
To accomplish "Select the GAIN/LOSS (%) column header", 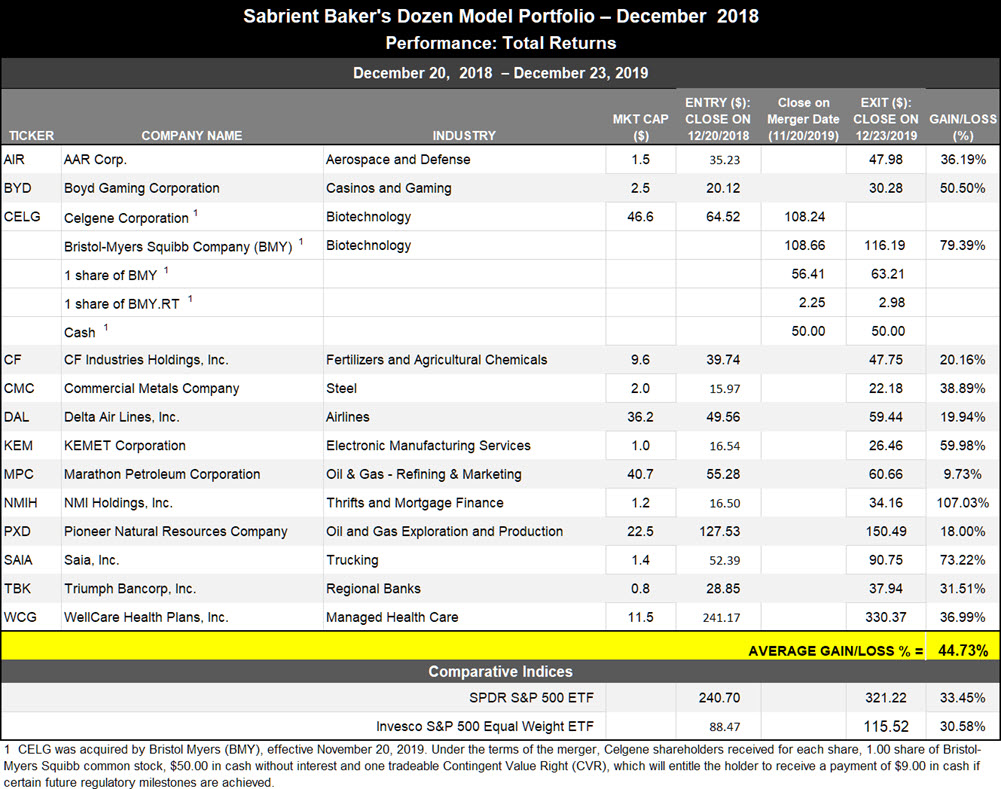I will point(963,127).
